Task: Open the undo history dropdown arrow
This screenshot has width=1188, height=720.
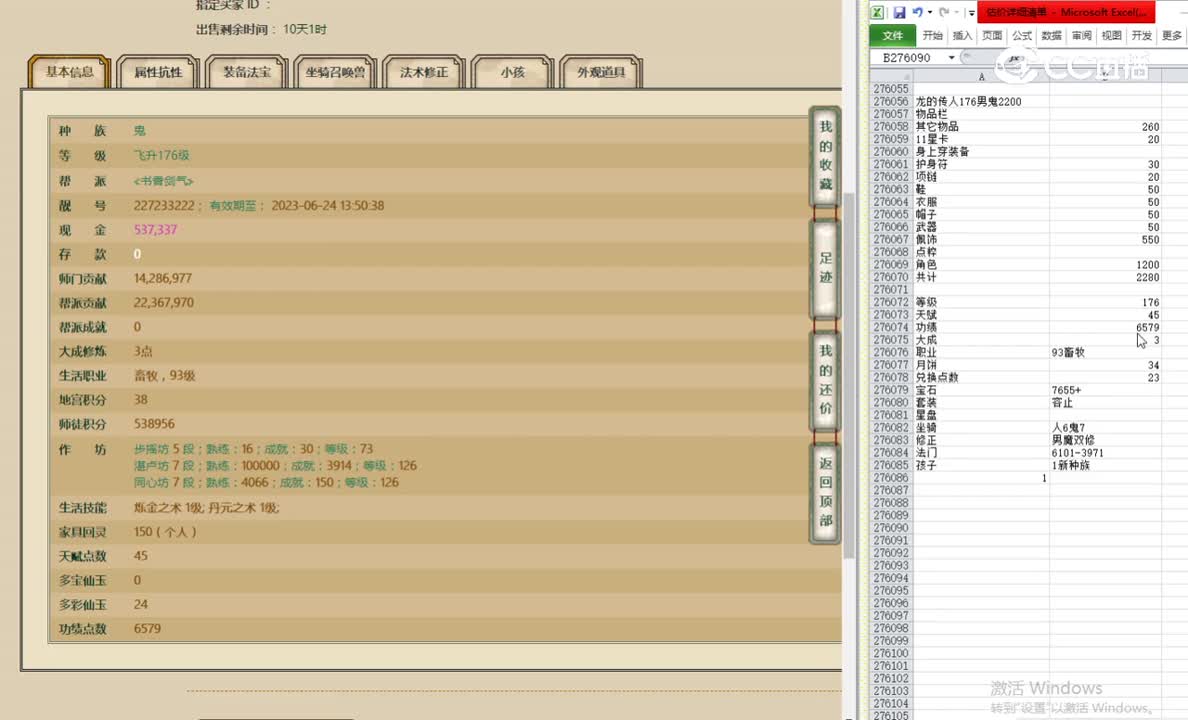Action: [930, 12]
